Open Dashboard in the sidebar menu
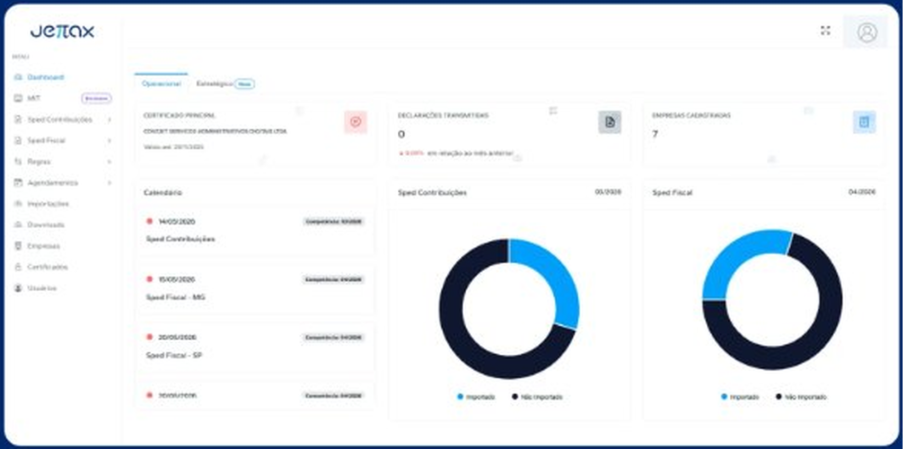903x450 pixels. tap(45, 77)
